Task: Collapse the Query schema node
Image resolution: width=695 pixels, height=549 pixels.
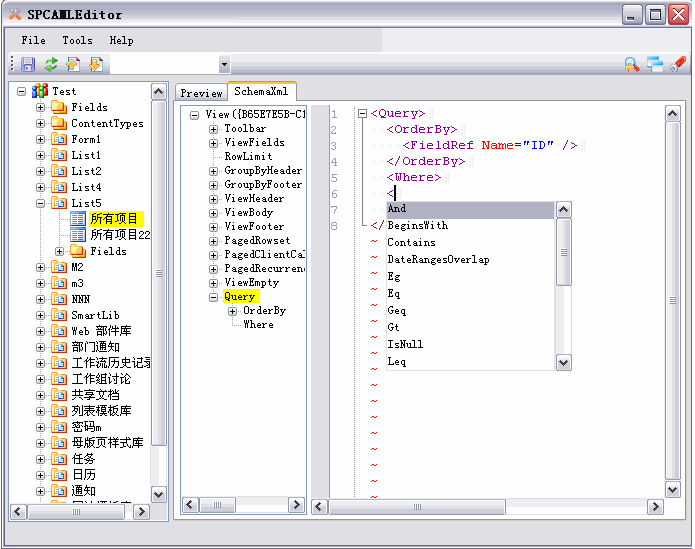Action: click(213, 297)
